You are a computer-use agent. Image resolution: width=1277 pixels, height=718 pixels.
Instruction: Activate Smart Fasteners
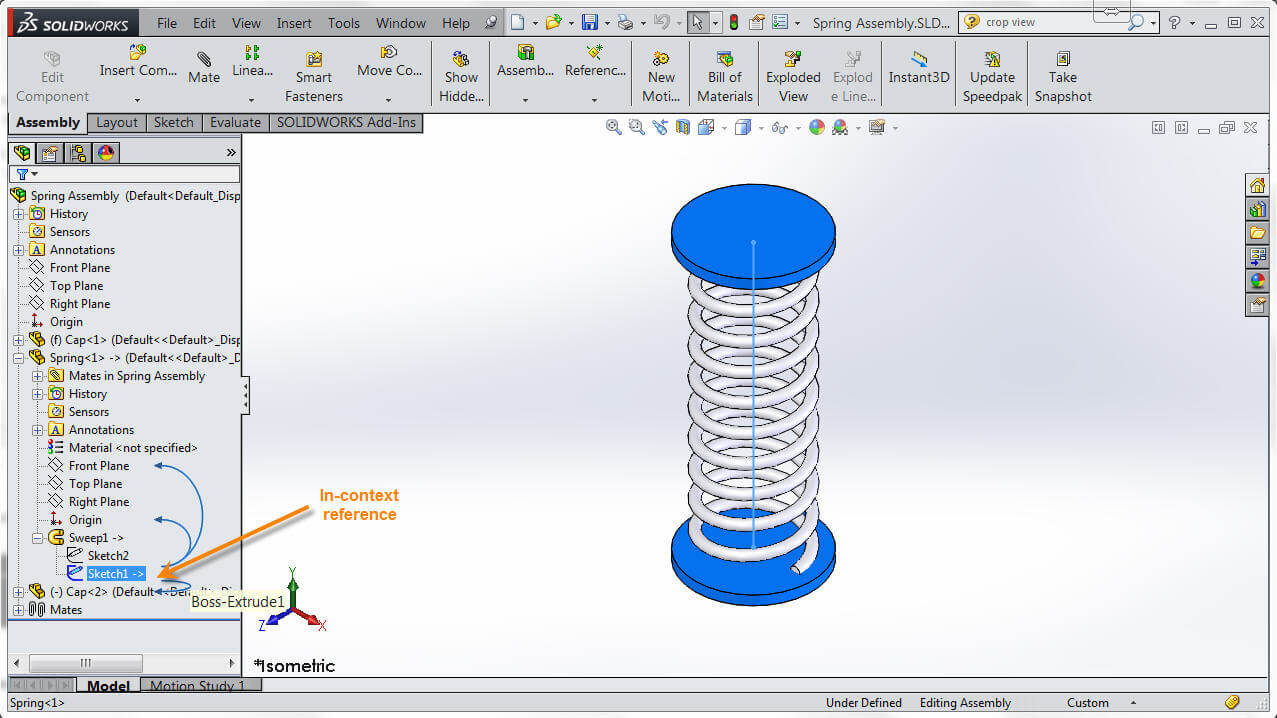pyautogui.click(x=313, y=72)
